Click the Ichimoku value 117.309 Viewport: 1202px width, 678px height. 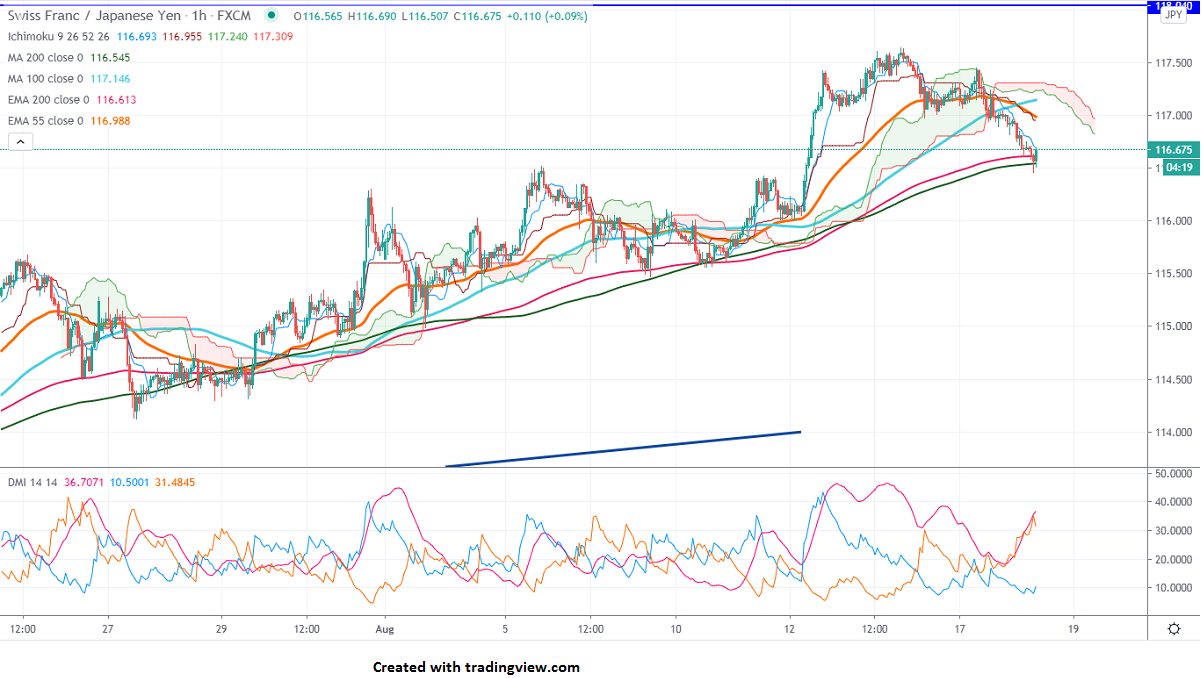274,36
